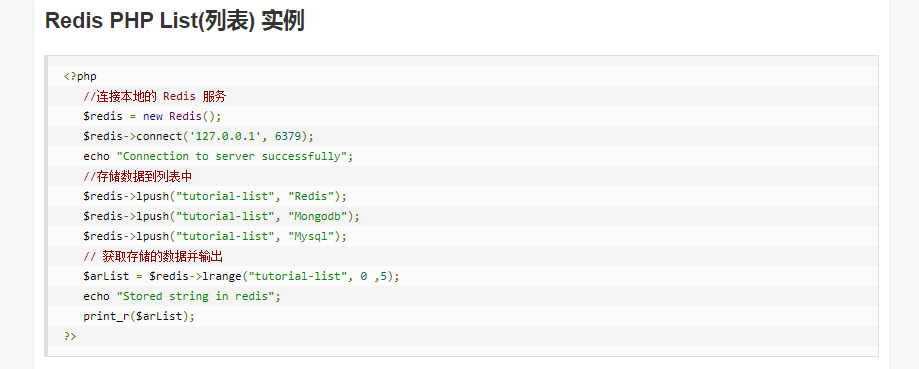Click the "Mysql" string value
The height and width of the screenshot is (369, 919).
(311, 236)
